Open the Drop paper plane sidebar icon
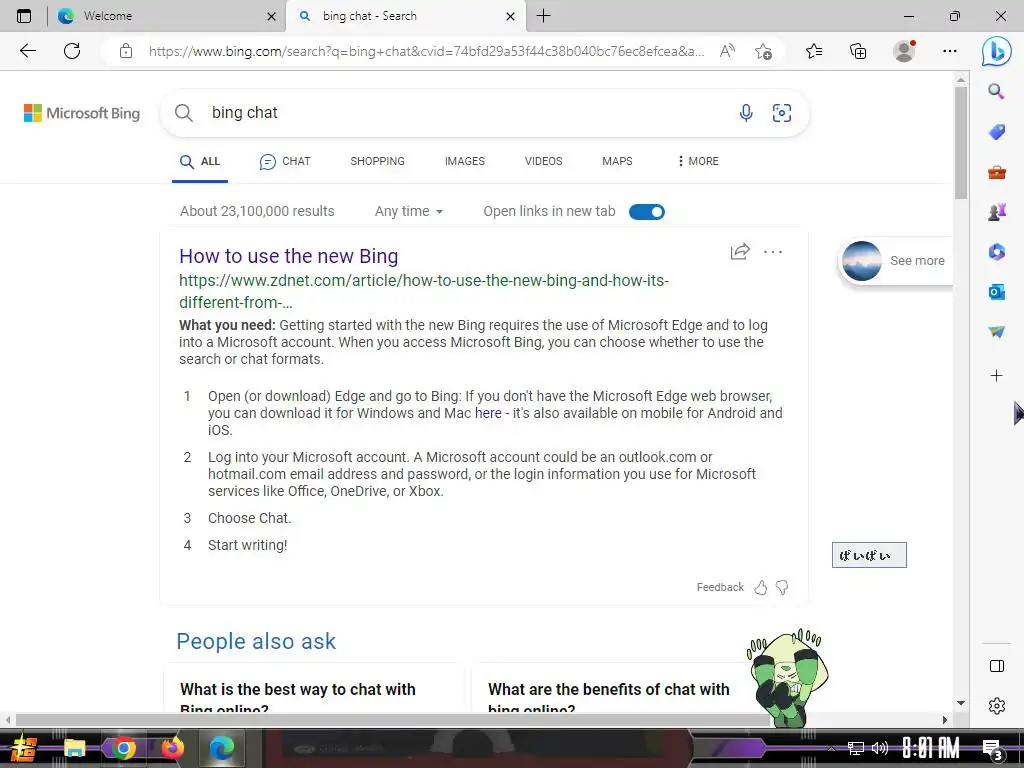The width and height of the screenshot is (1024, 768). [x=997, y=332]
